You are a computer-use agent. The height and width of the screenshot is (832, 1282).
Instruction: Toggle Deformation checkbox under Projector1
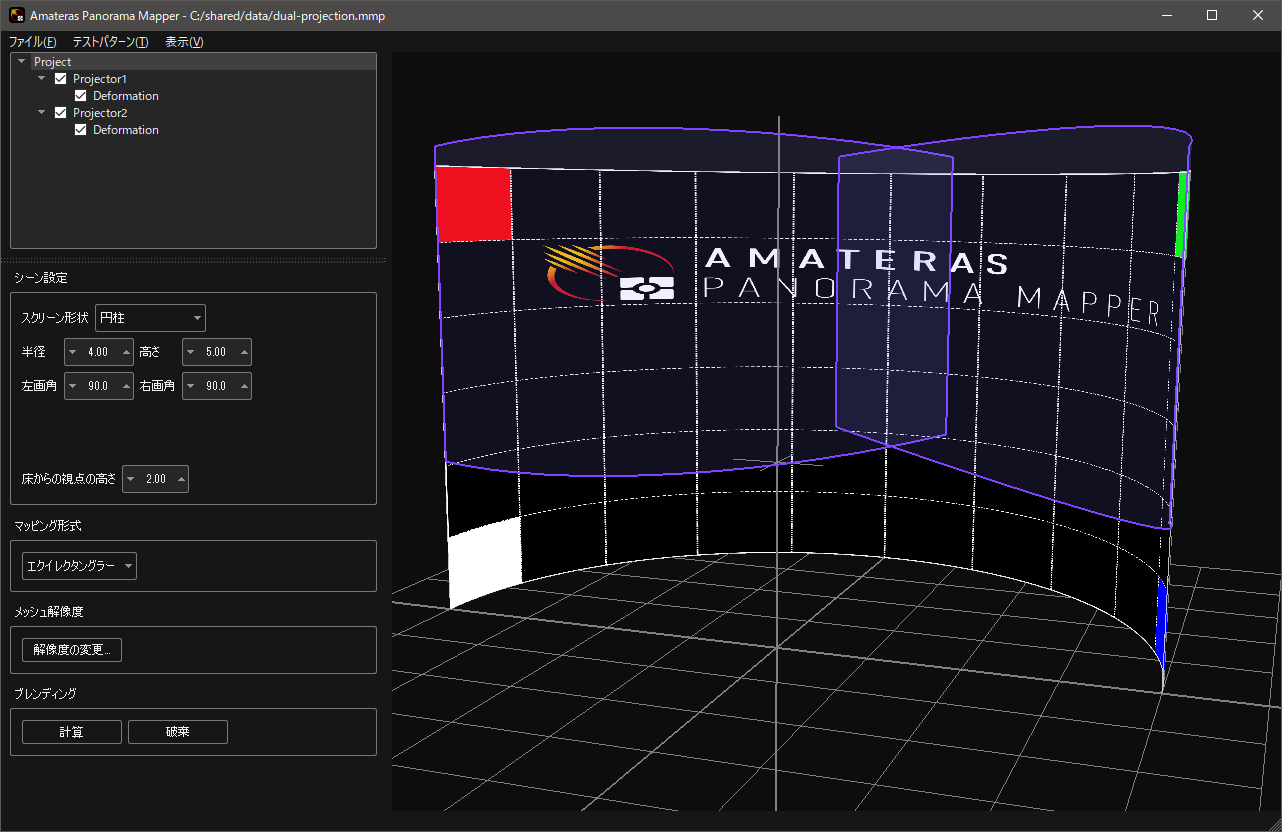(81, 96)
